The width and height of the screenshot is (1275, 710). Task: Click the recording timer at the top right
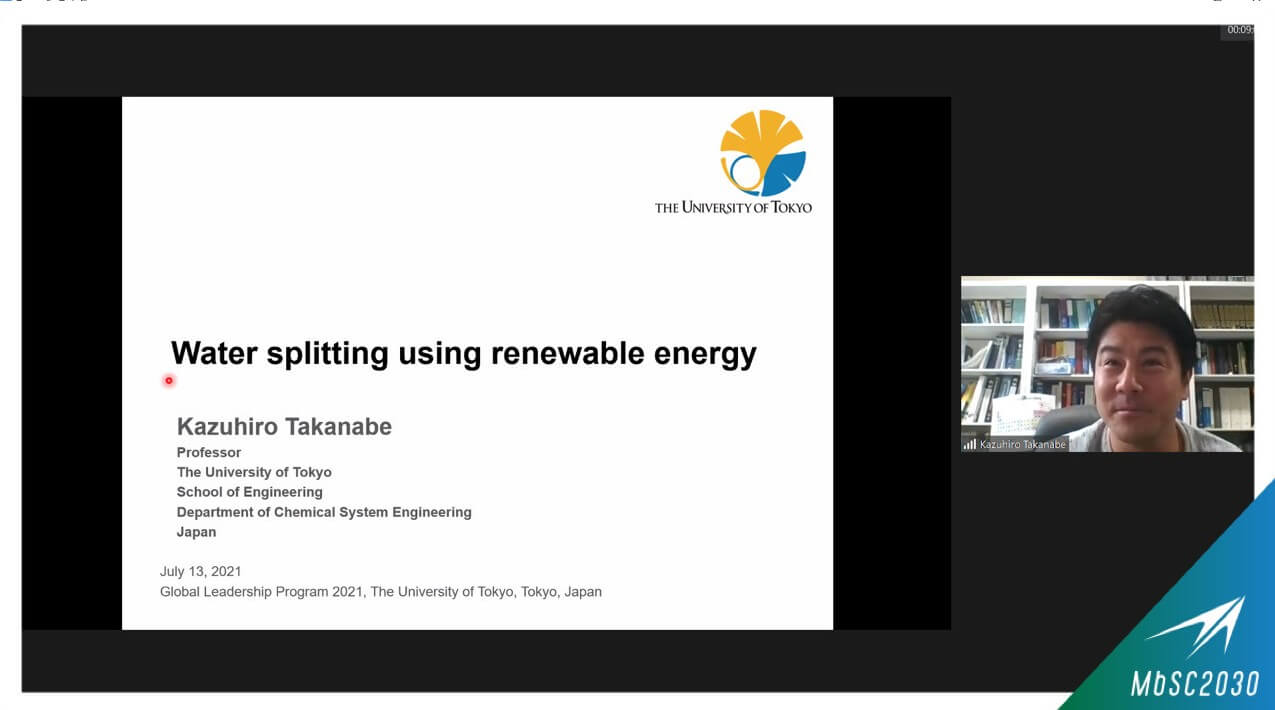point(1240,30)
